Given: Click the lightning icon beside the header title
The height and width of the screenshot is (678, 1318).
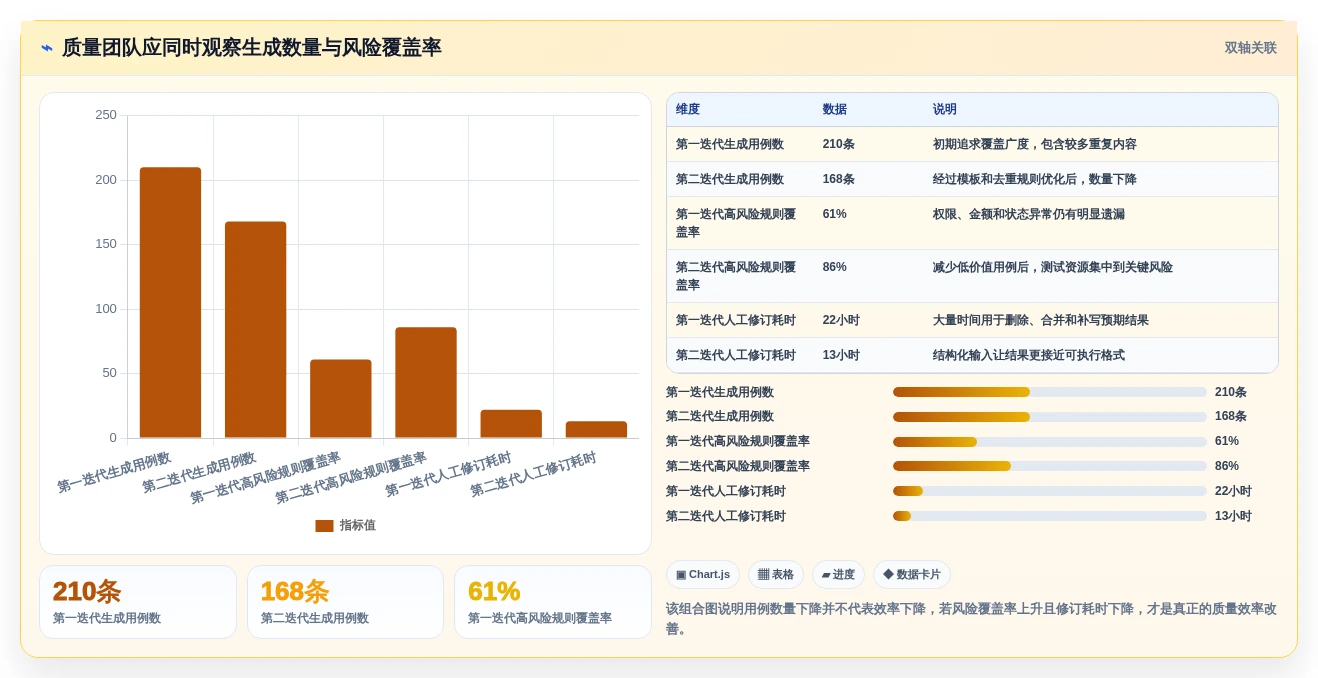Looking at the screenshot, I should (x=47, y=48).
